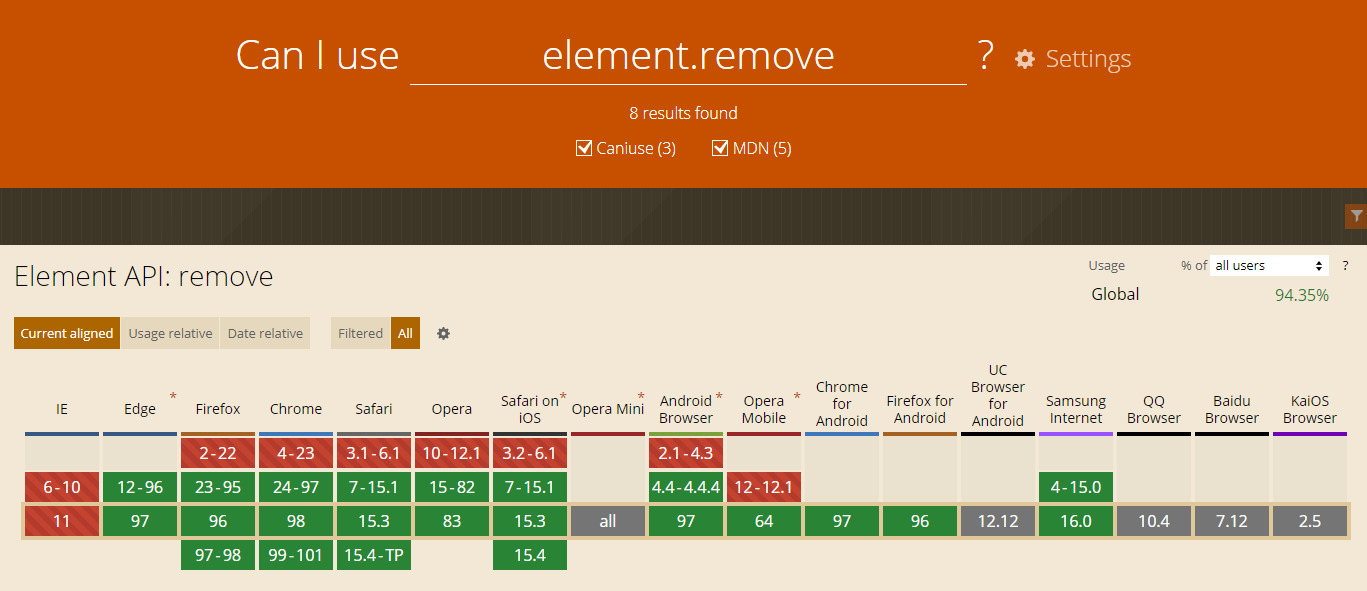This screenshot has width=1367, height=591.
Task: Click Safari 3.1-6.1 cell
Action: click(x=374, y=453)
